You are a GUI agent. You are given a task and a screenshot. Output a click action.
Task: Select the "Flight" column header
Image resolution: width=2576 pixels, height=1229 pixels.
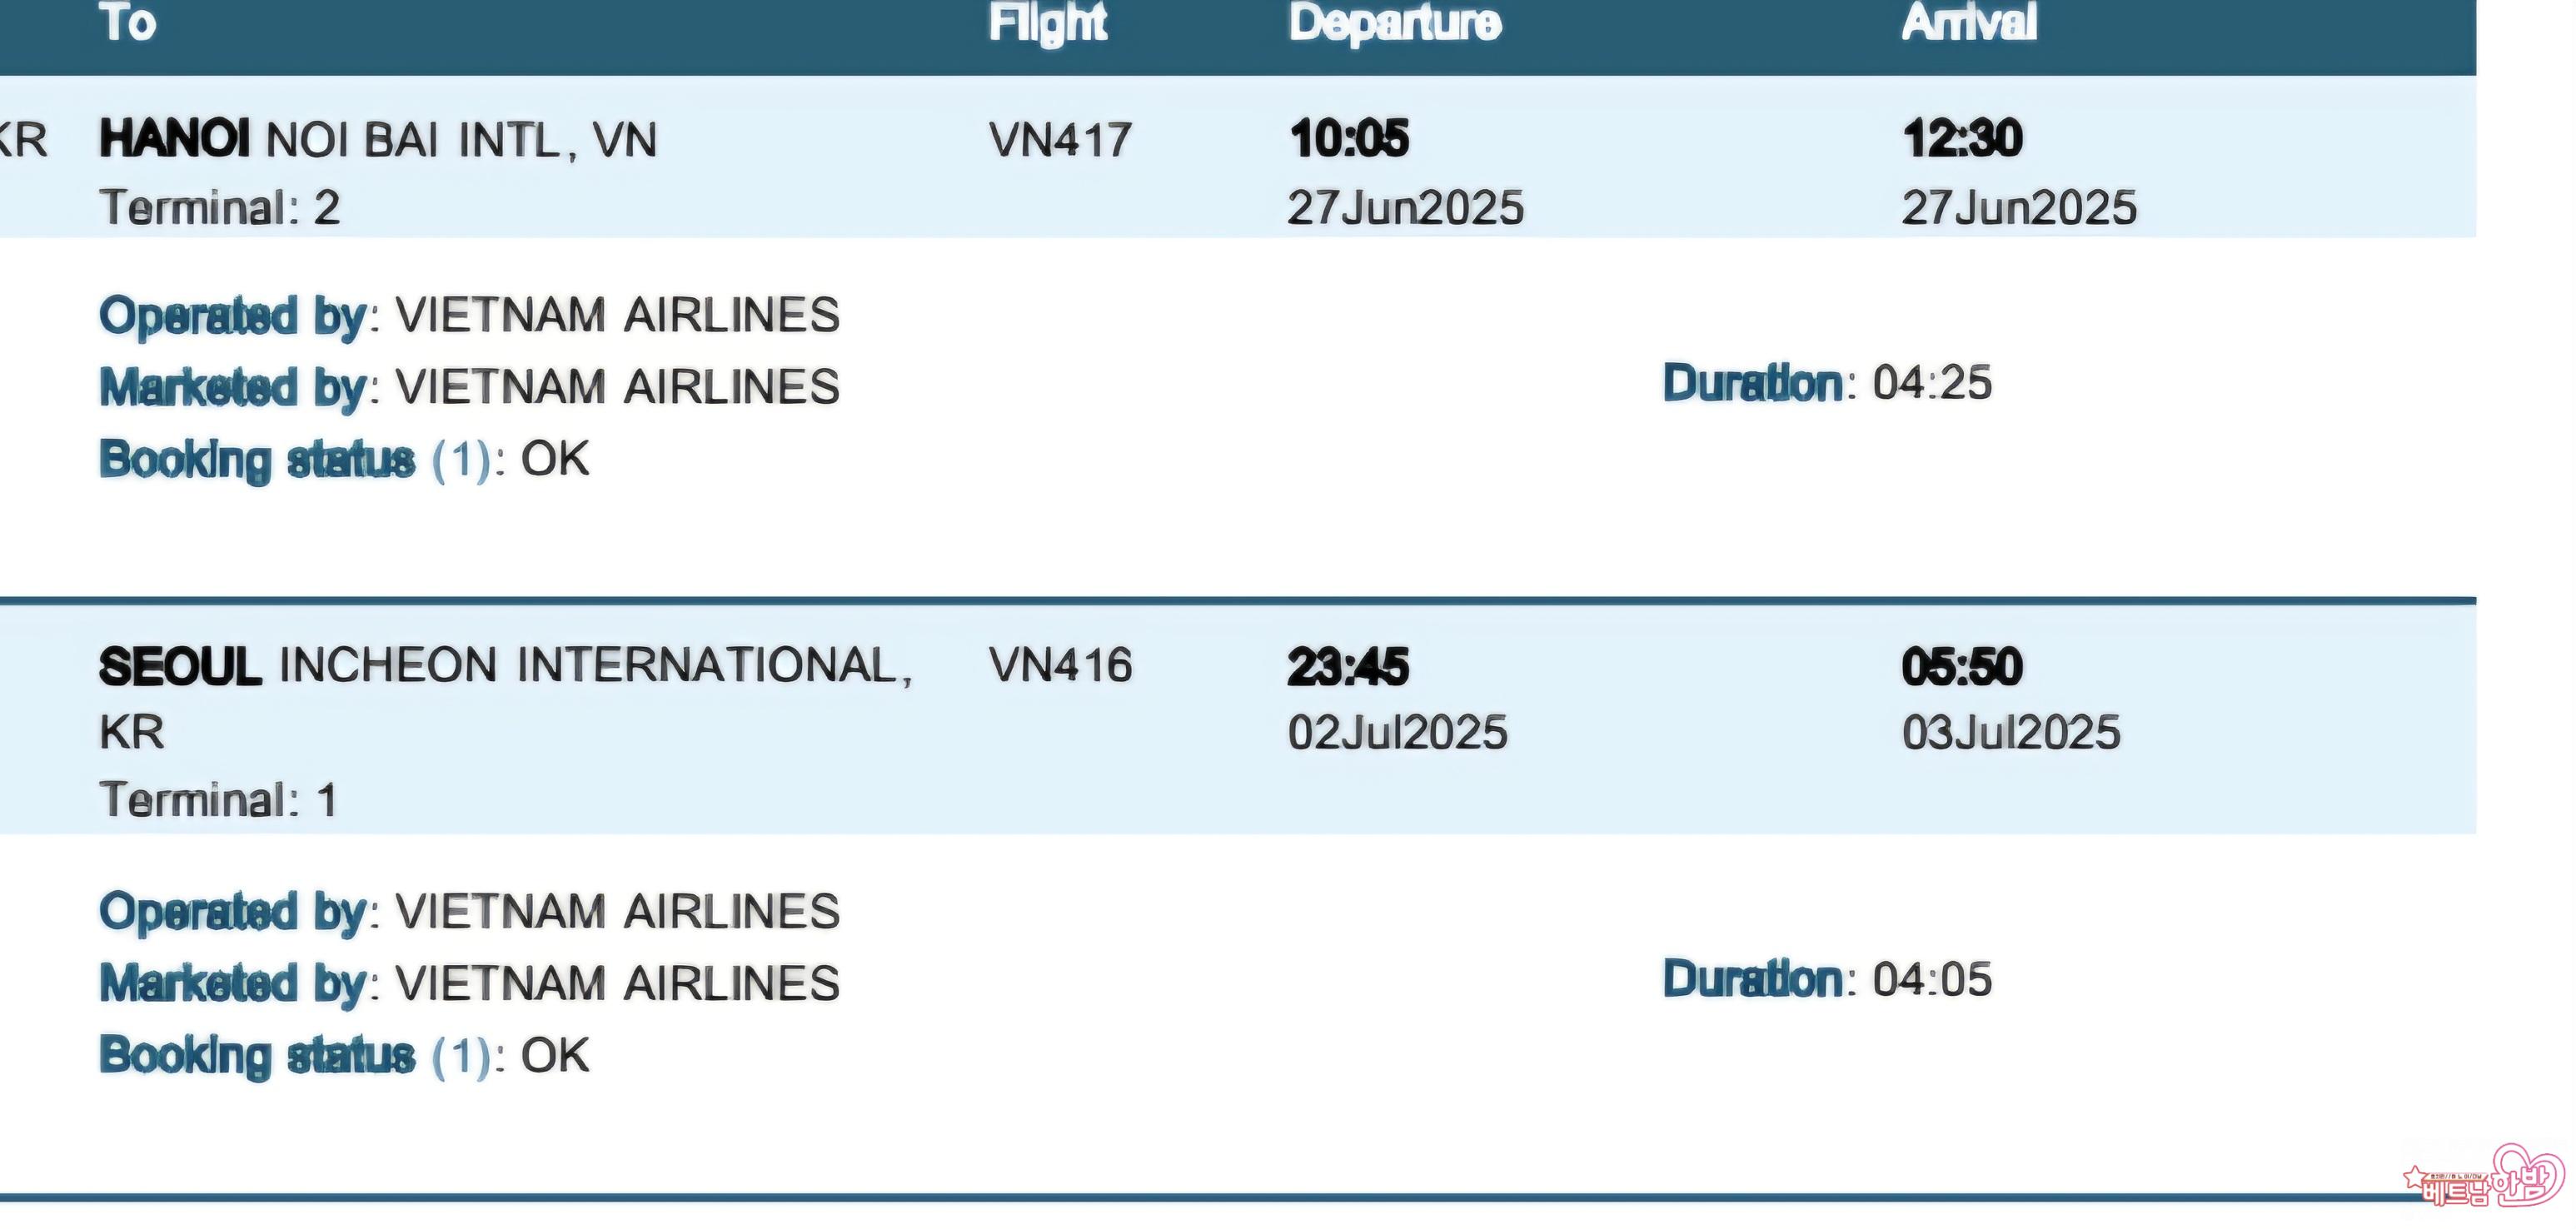click(x=1047, y=23)
